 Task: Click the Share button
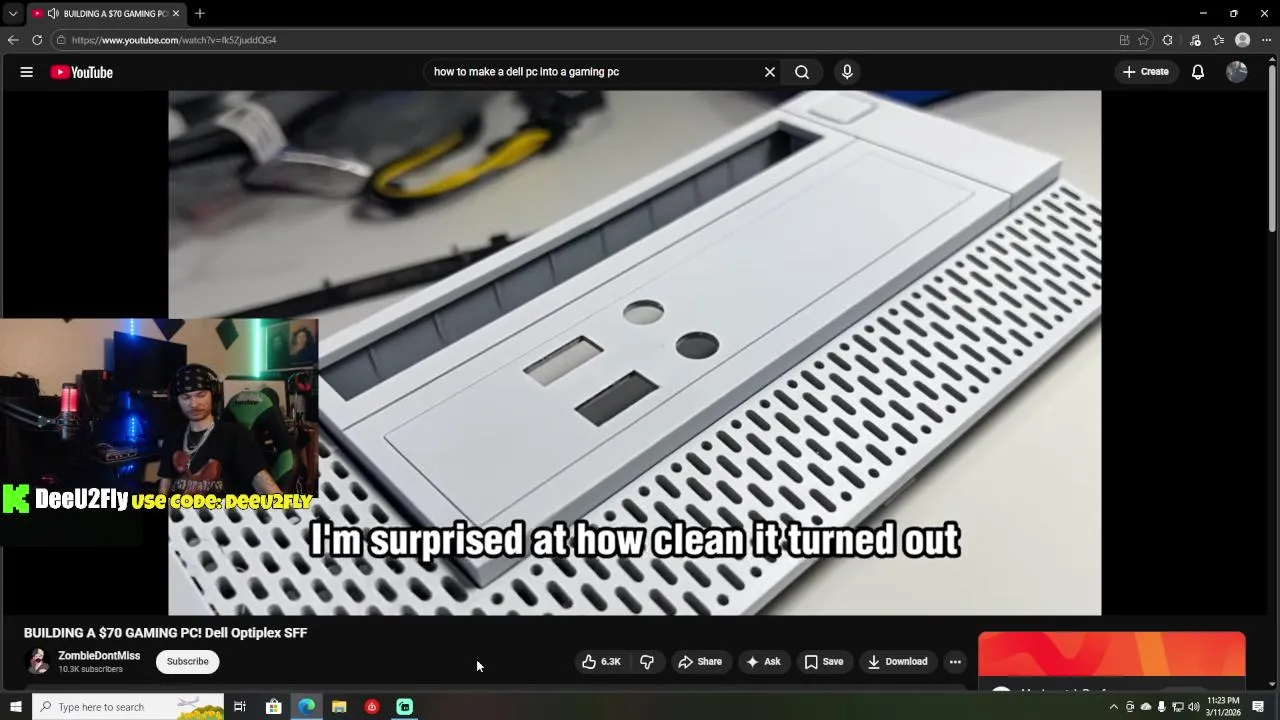700,661
